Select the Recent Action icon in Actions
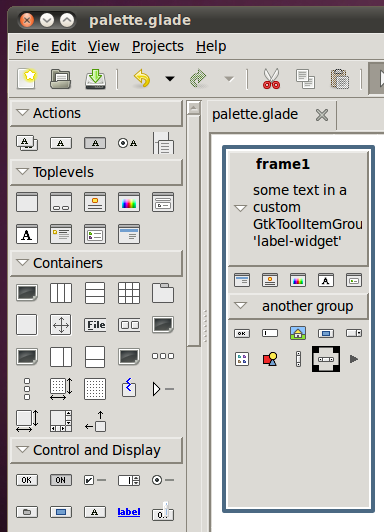This screenshot has width=384, height=532. [x=163, y=143]
